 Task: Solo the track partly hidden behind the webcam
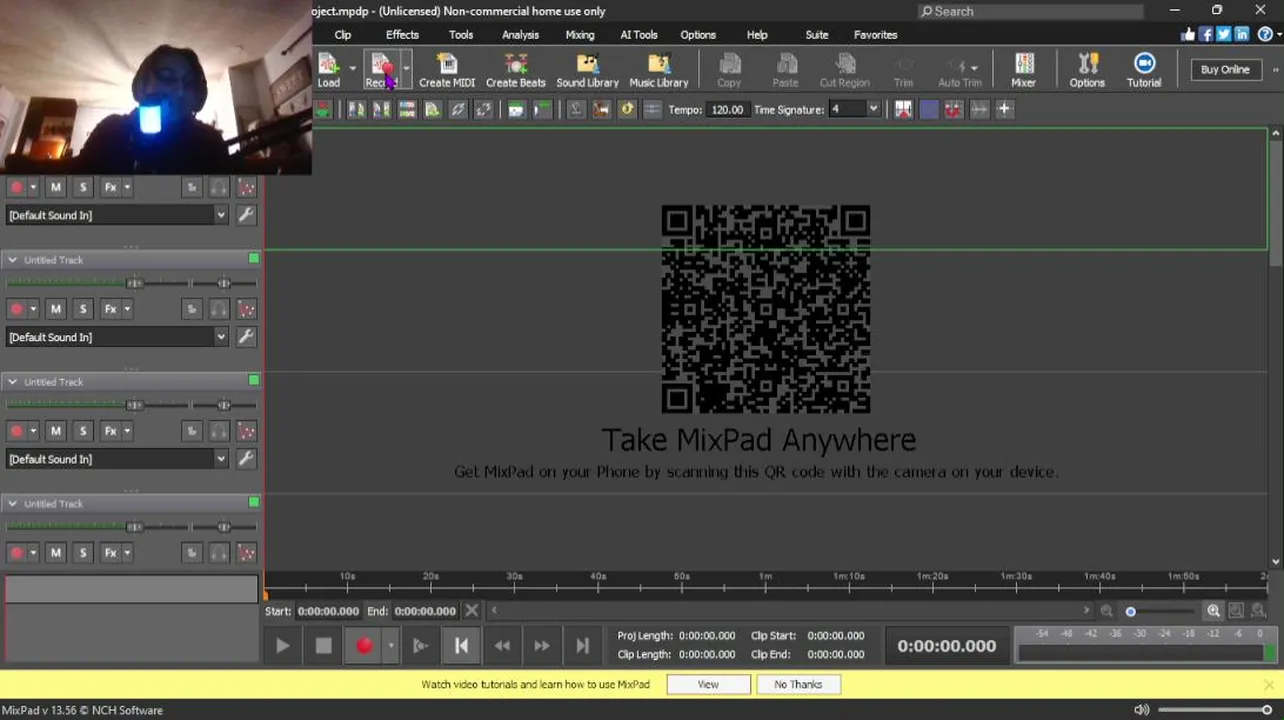point(83,187)
